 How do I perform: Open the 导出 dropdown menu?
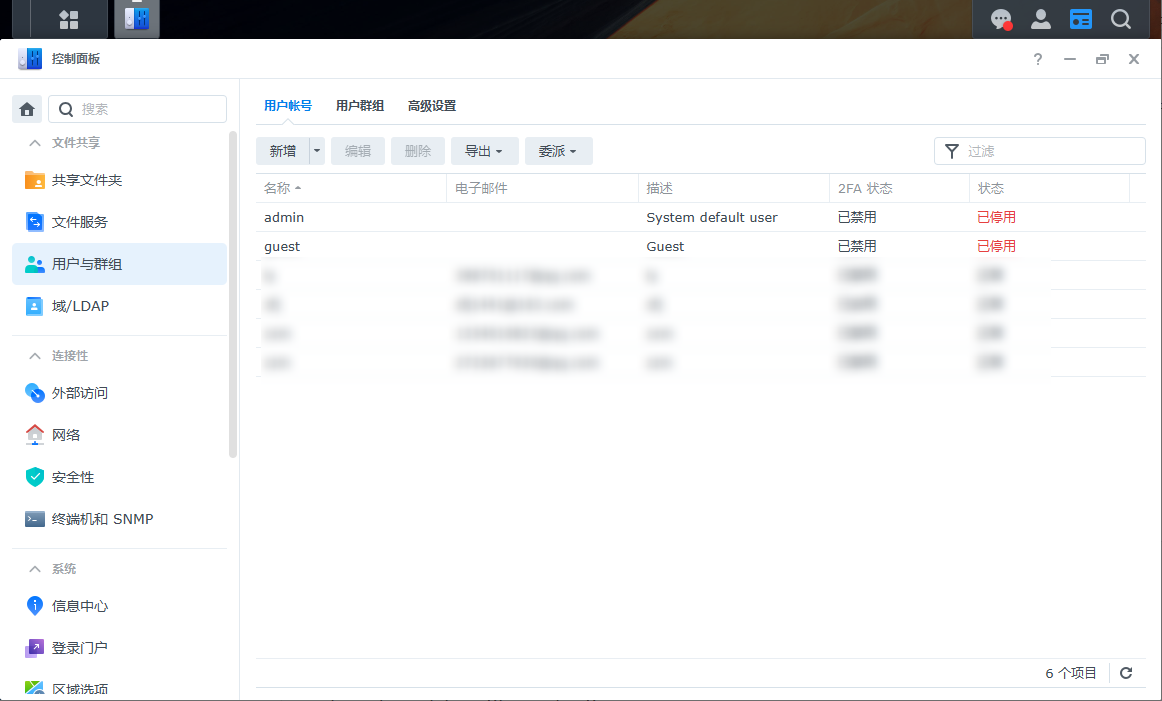click(484, 151)
